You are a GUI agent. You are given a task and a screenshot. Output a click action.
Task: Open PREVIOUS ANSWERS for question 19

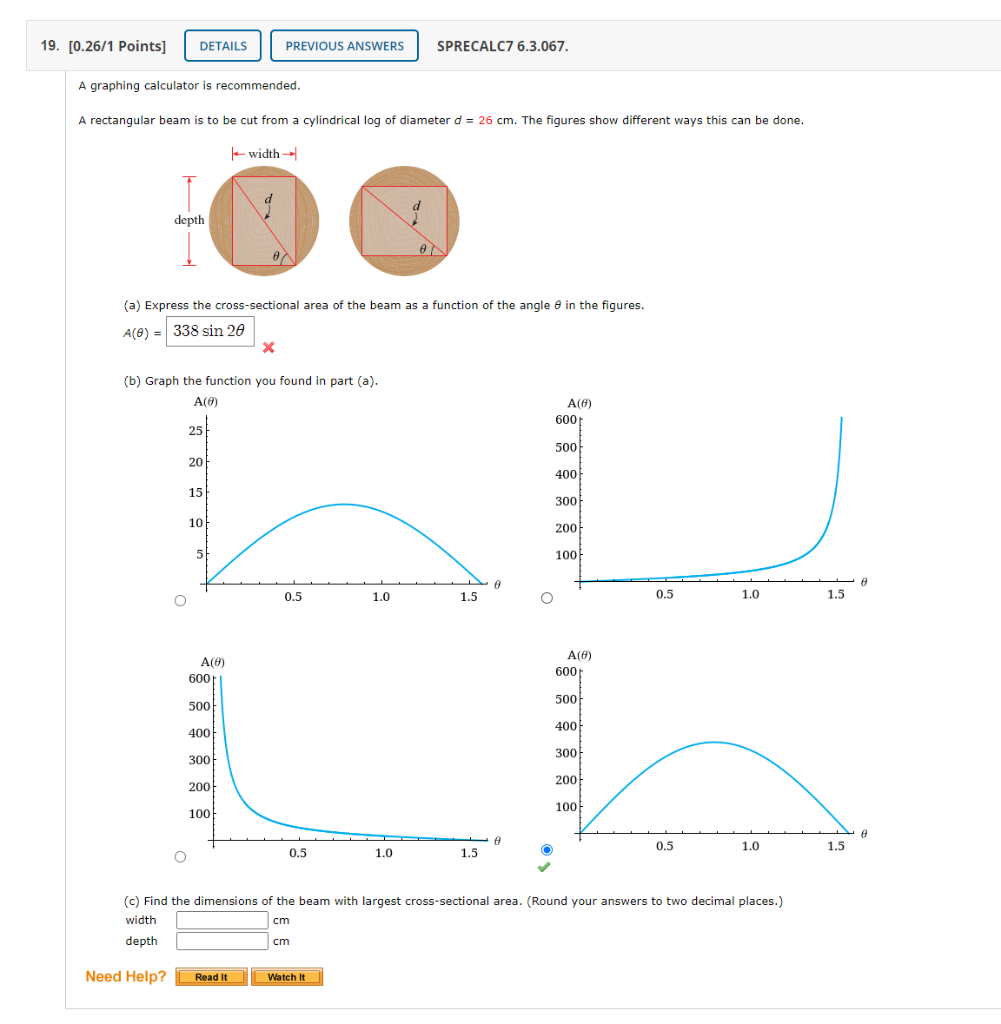point(344,46)
